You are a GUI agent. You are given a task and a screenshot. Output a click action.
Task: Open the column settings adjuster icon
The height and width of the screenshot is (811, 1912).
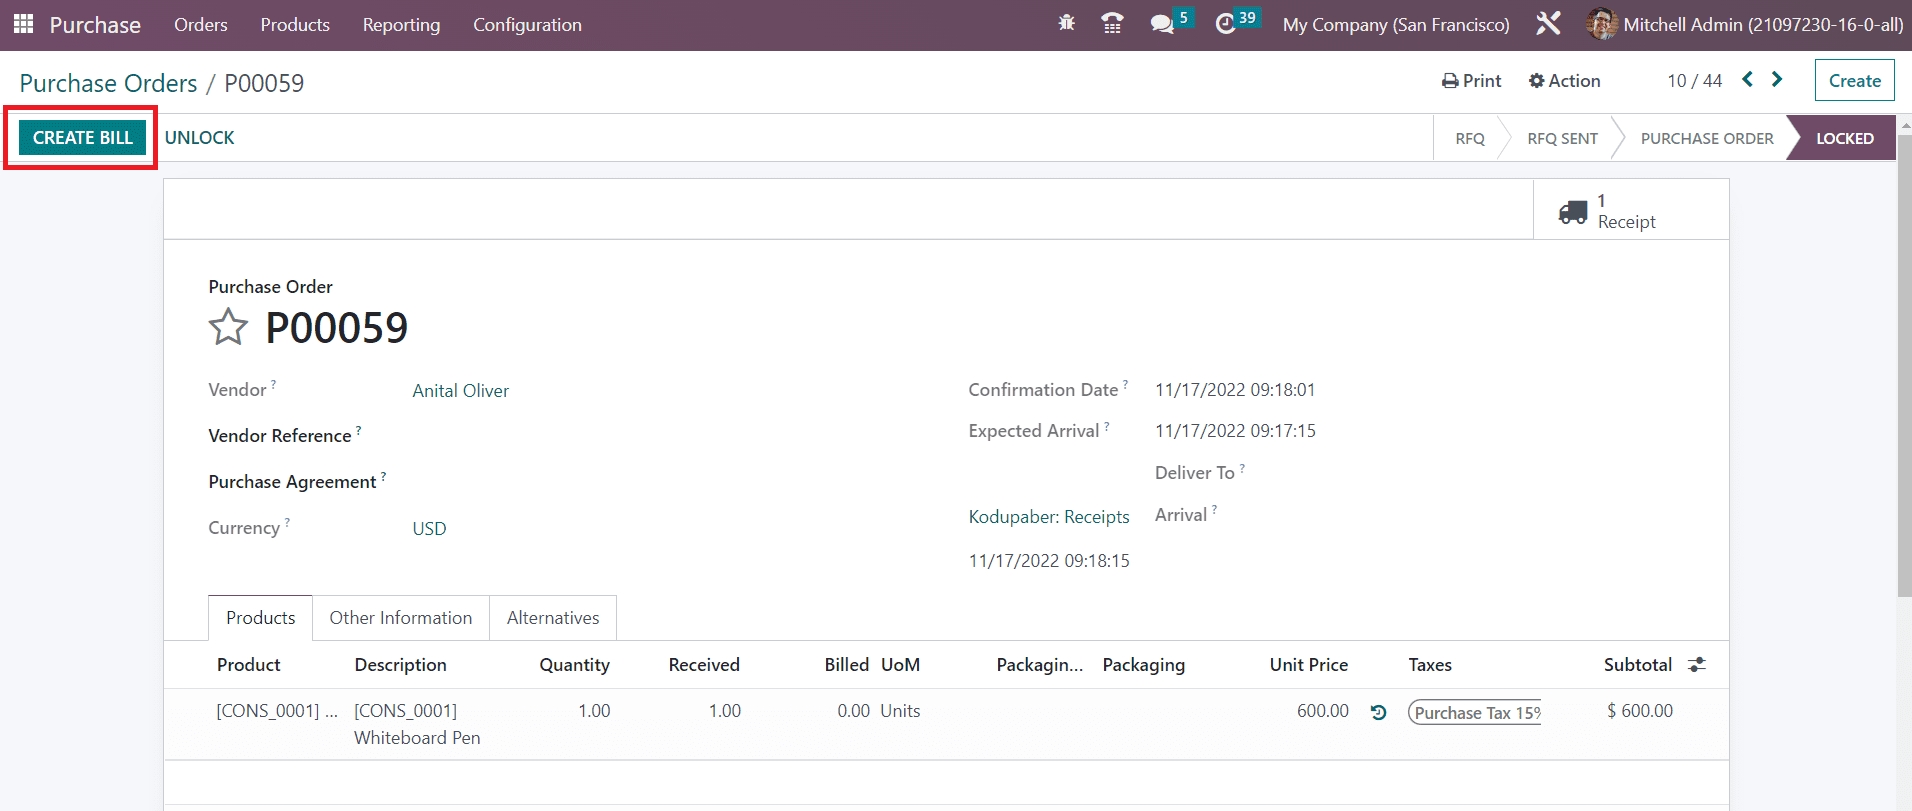point(1697,665)
